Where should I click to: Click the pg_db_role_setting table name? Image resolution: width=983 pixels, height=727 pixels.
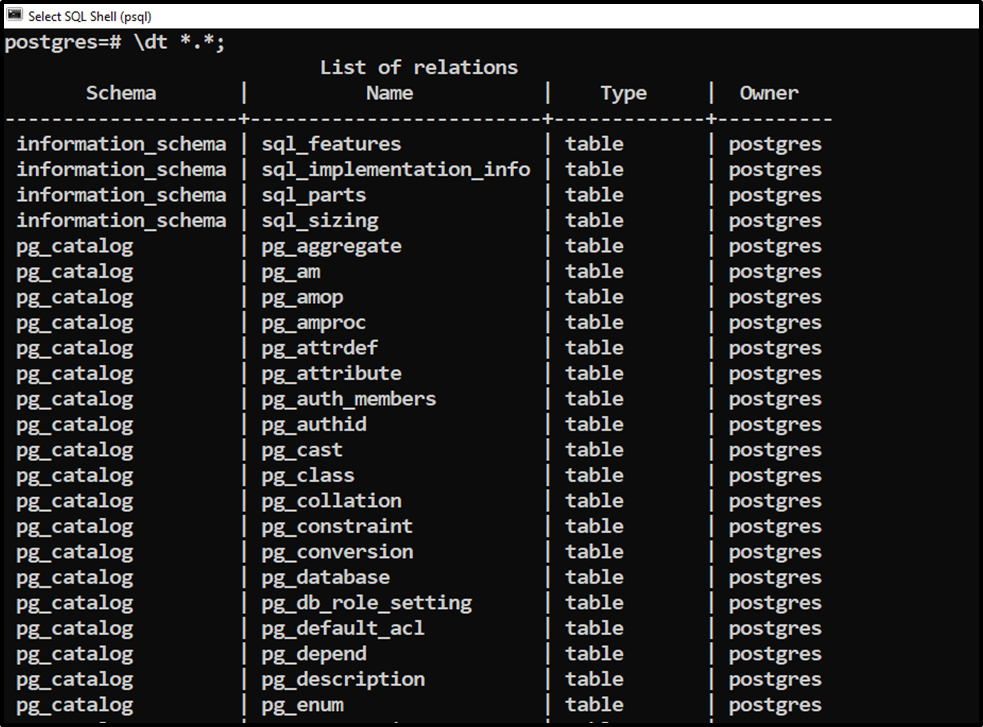[367, 604]
